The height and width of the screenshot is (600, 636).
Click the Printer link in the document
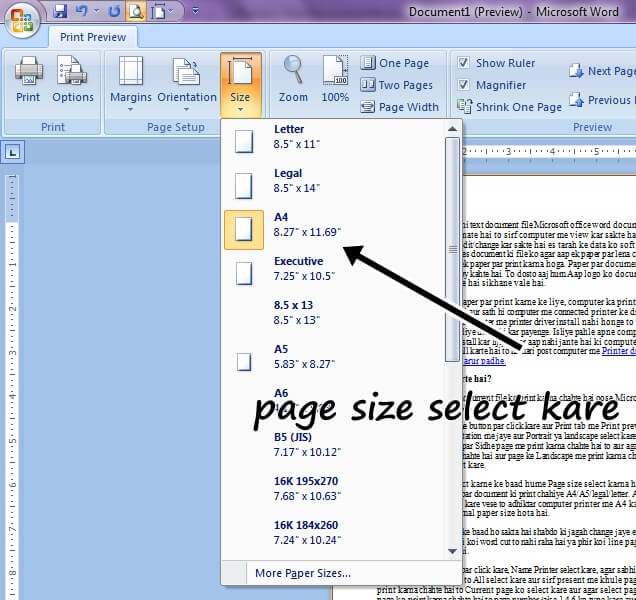(619, 351)
